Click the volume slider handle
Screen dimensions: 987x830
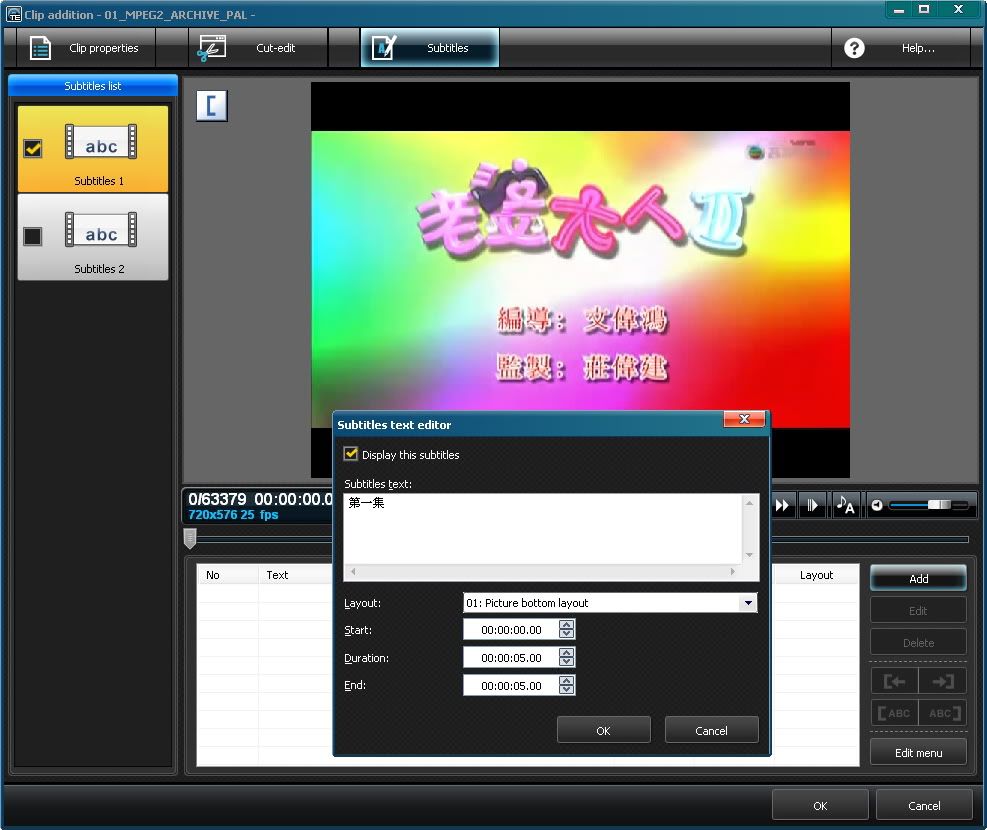pos(939,505)
